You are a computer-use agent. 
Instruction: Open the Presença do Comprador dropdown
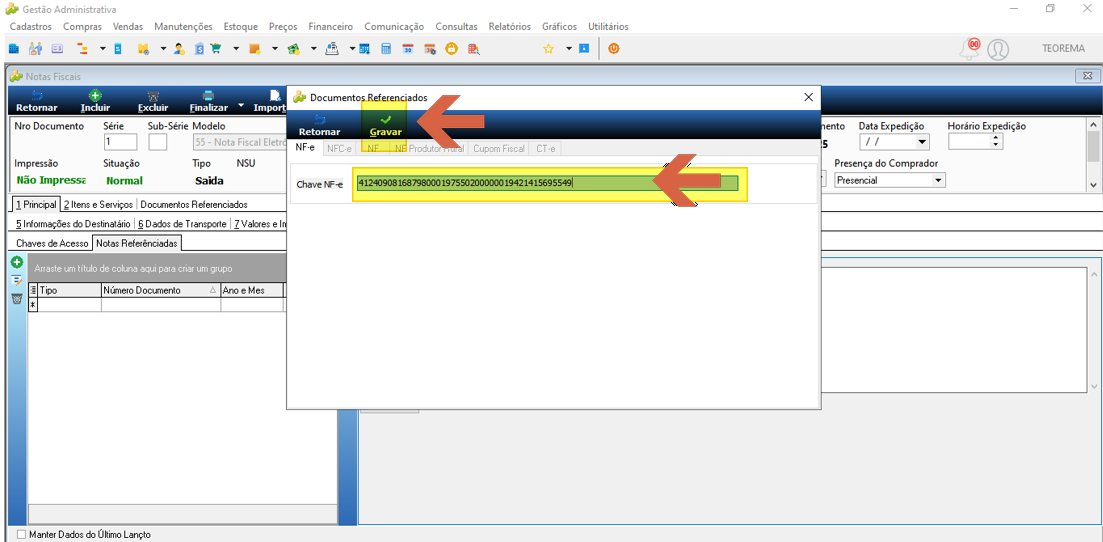[x=938, y=180]
